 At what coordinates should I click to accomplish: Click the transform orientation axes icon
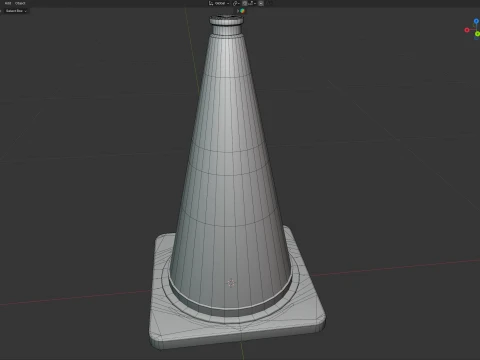(211, 3)
